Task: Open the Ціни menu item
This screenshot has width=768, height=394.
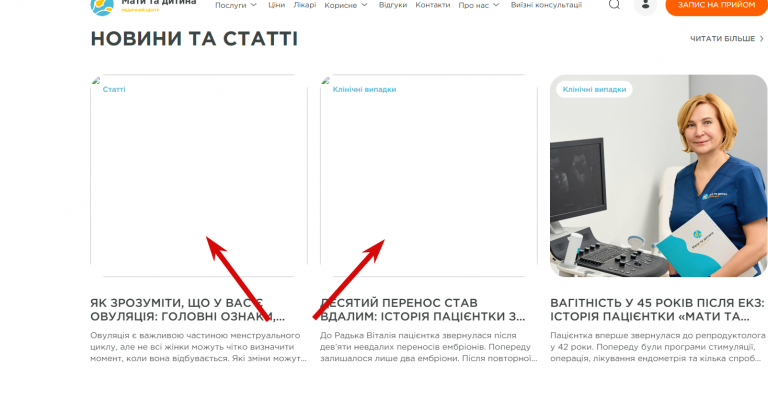Action: coord(277,5)
